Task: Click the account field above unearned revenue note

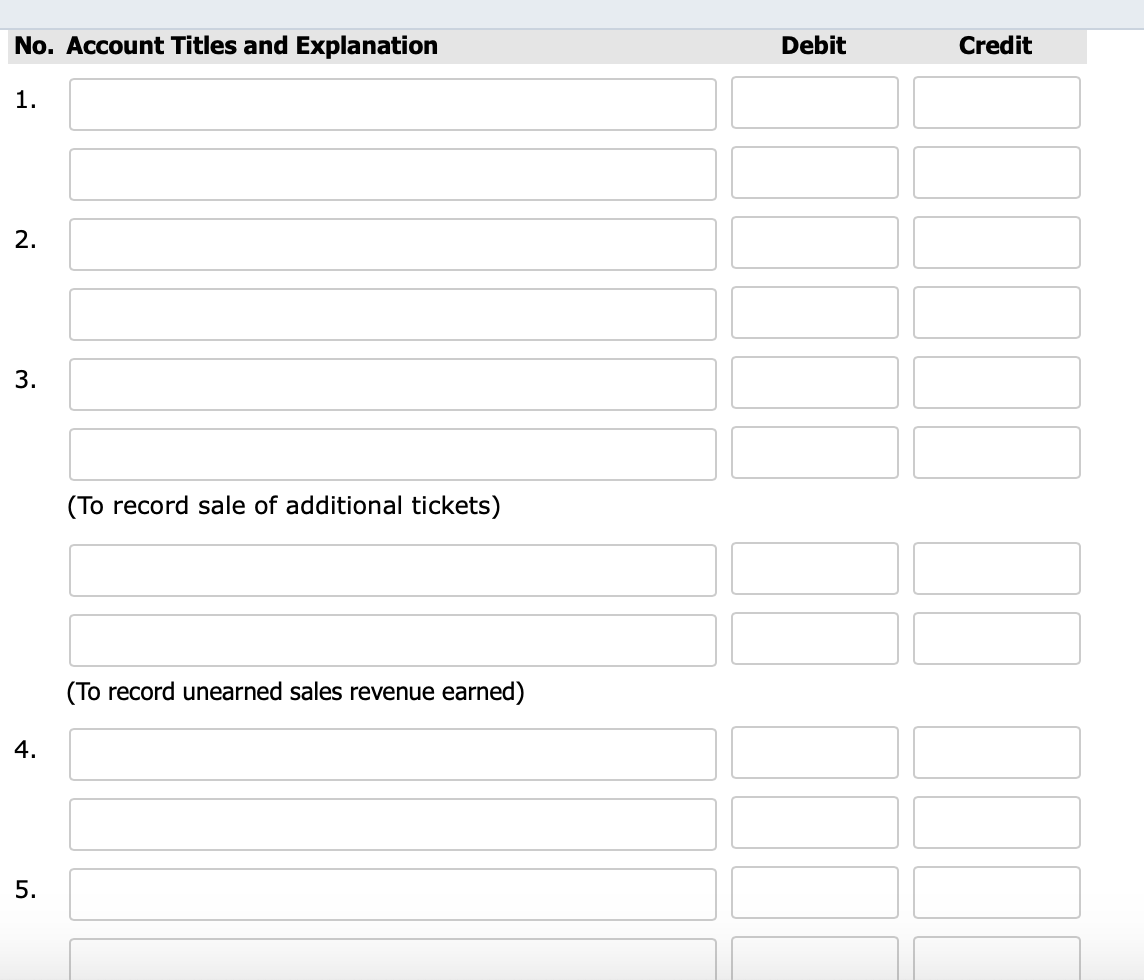Action: point(392,639)
